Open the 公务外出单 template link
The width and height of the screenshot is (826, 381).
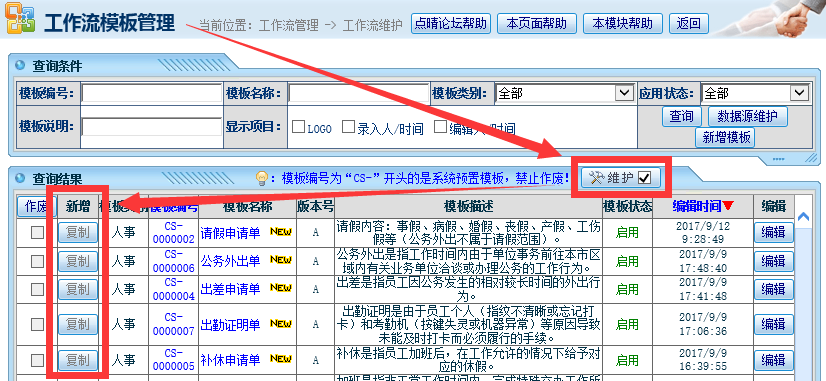pyautogui.click(x=230, y=260)
